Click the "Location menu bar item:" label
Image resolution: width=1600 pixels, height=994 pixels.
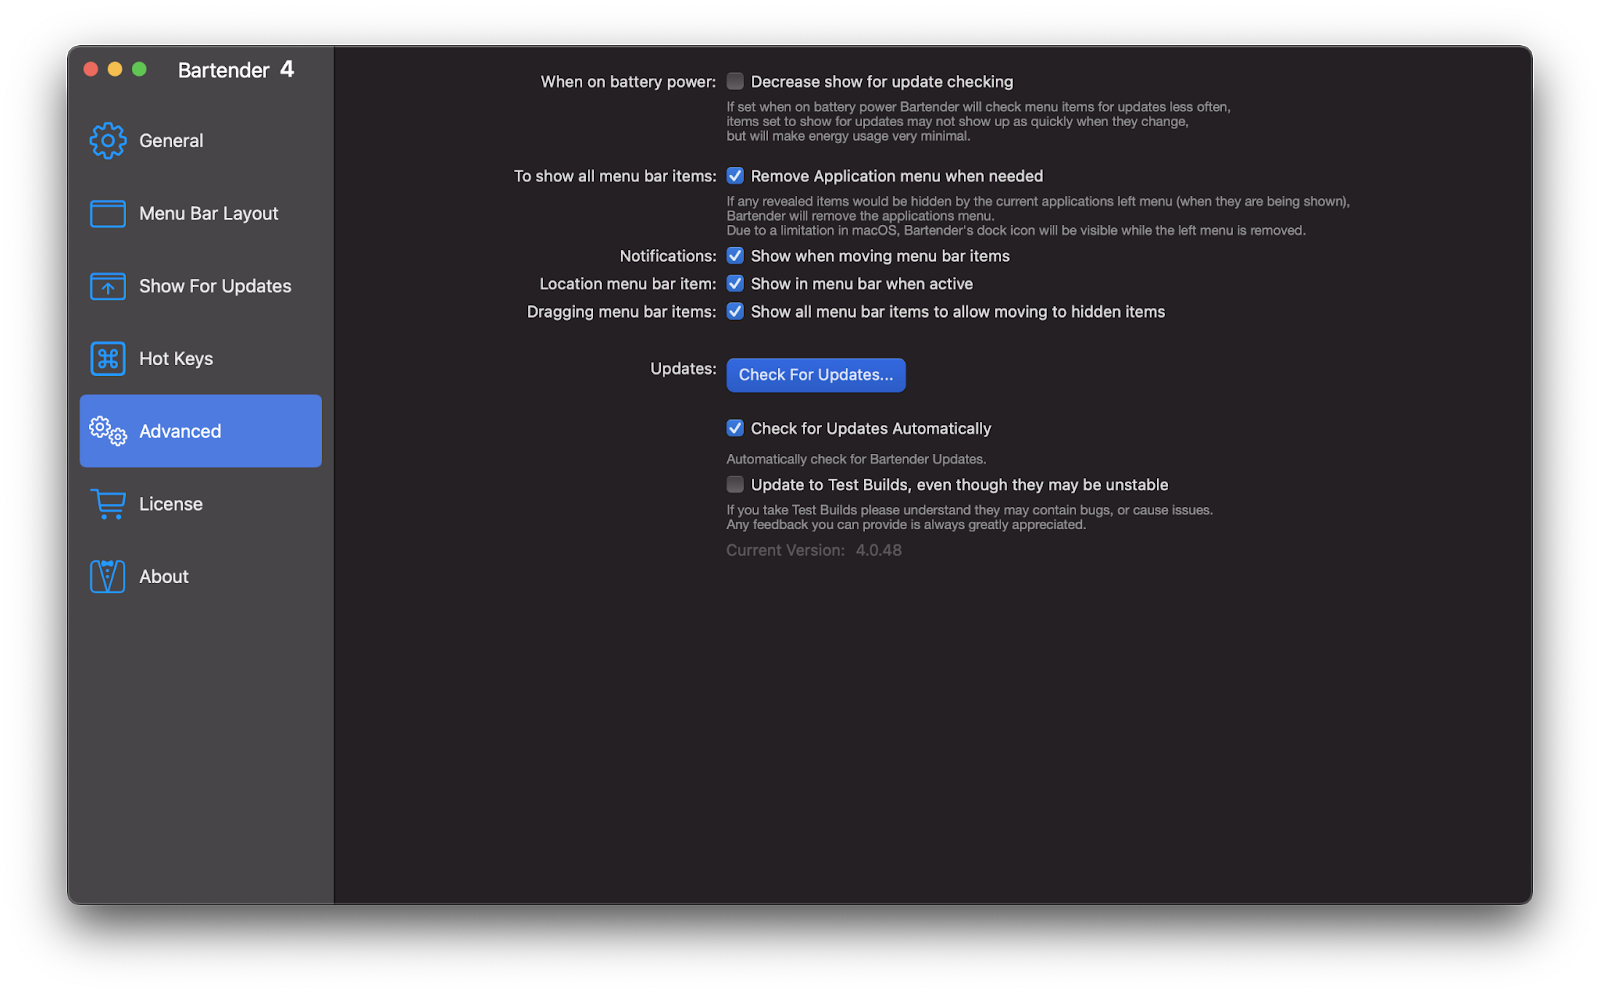click(628, 284)
